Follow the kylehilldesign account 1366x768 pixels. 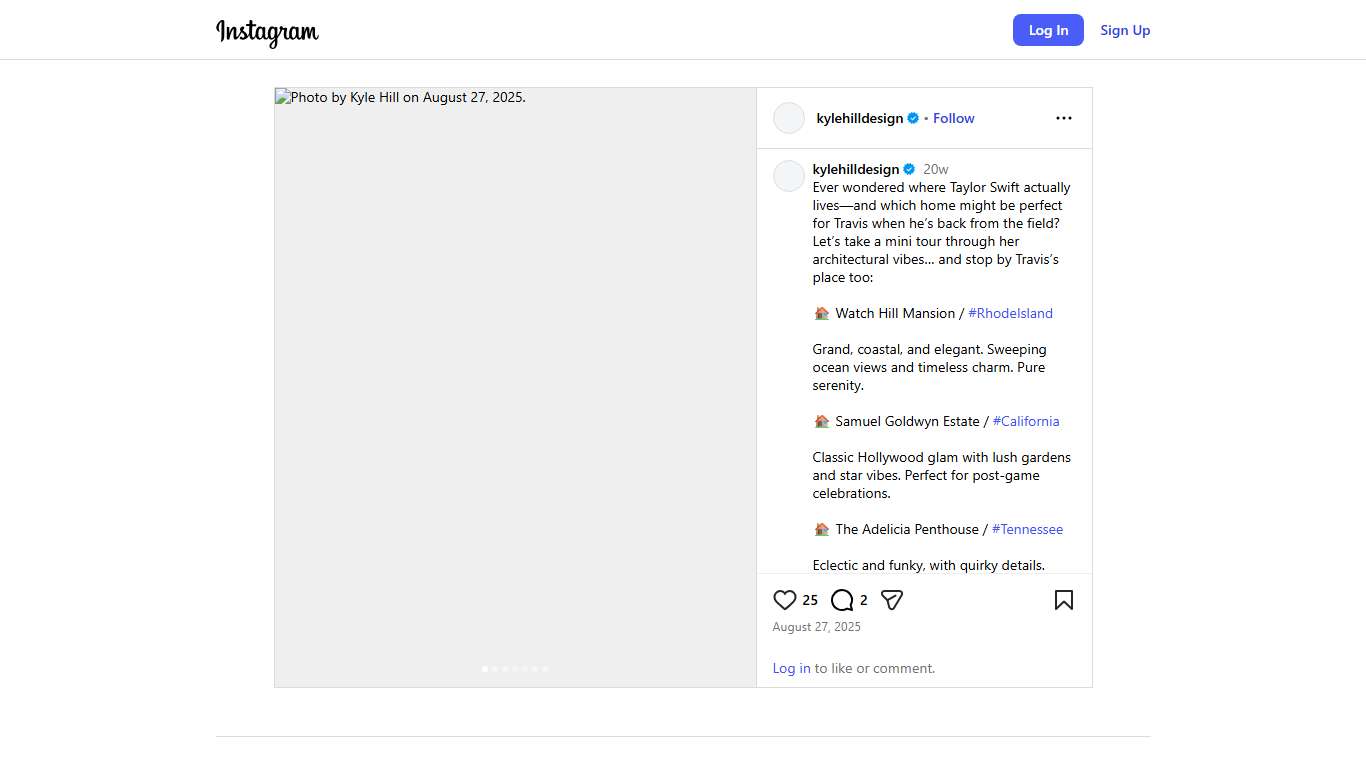click(x=953, y=118)
